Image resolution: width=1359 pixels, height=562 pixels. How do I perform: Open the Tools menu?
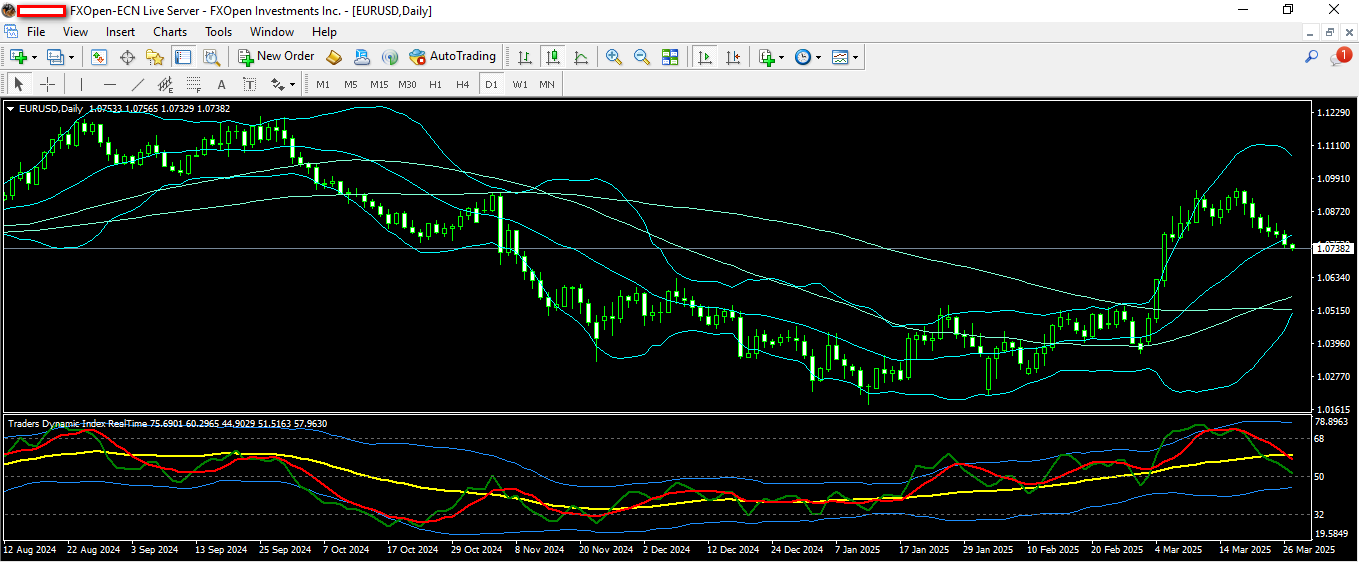tap(218, 32)
